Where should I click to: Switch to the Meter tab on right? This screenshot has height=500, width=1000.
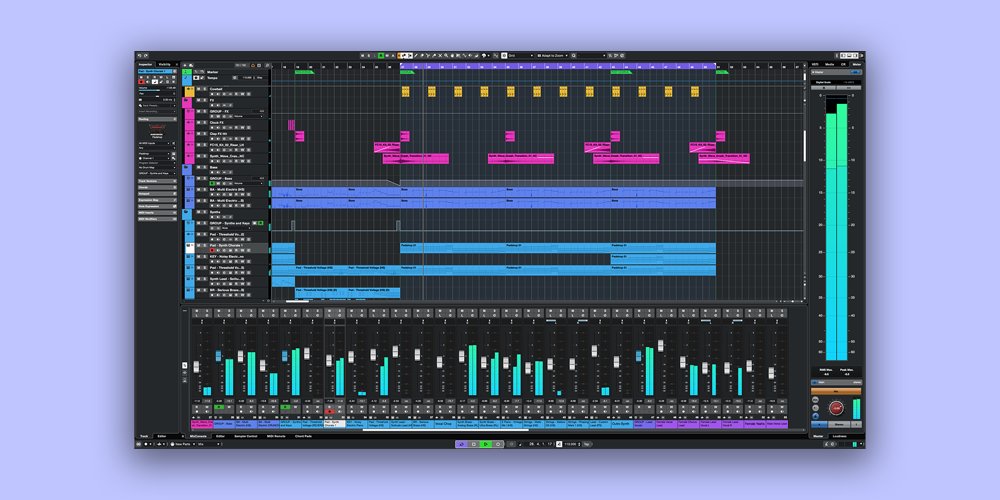856,64
